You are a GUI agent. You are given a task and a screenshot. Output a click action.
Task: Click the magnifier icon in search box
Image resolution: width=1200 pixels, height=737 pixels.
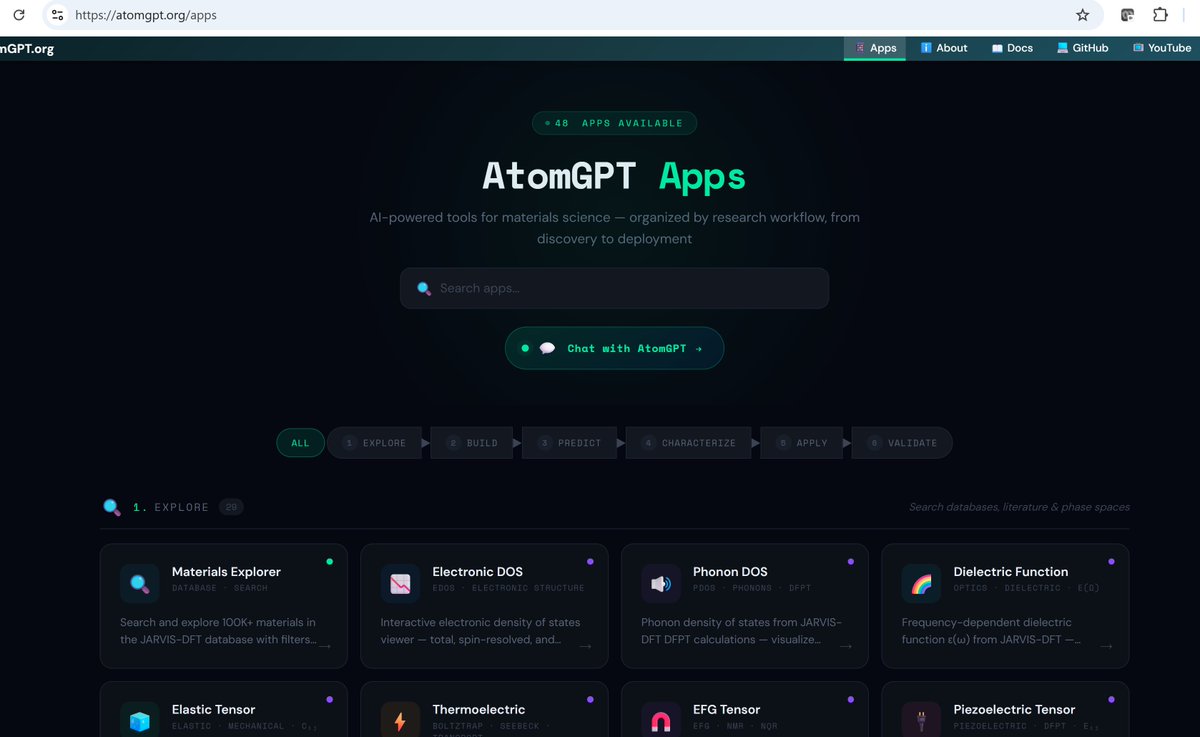pyautogui.click(x=424, y=288)
